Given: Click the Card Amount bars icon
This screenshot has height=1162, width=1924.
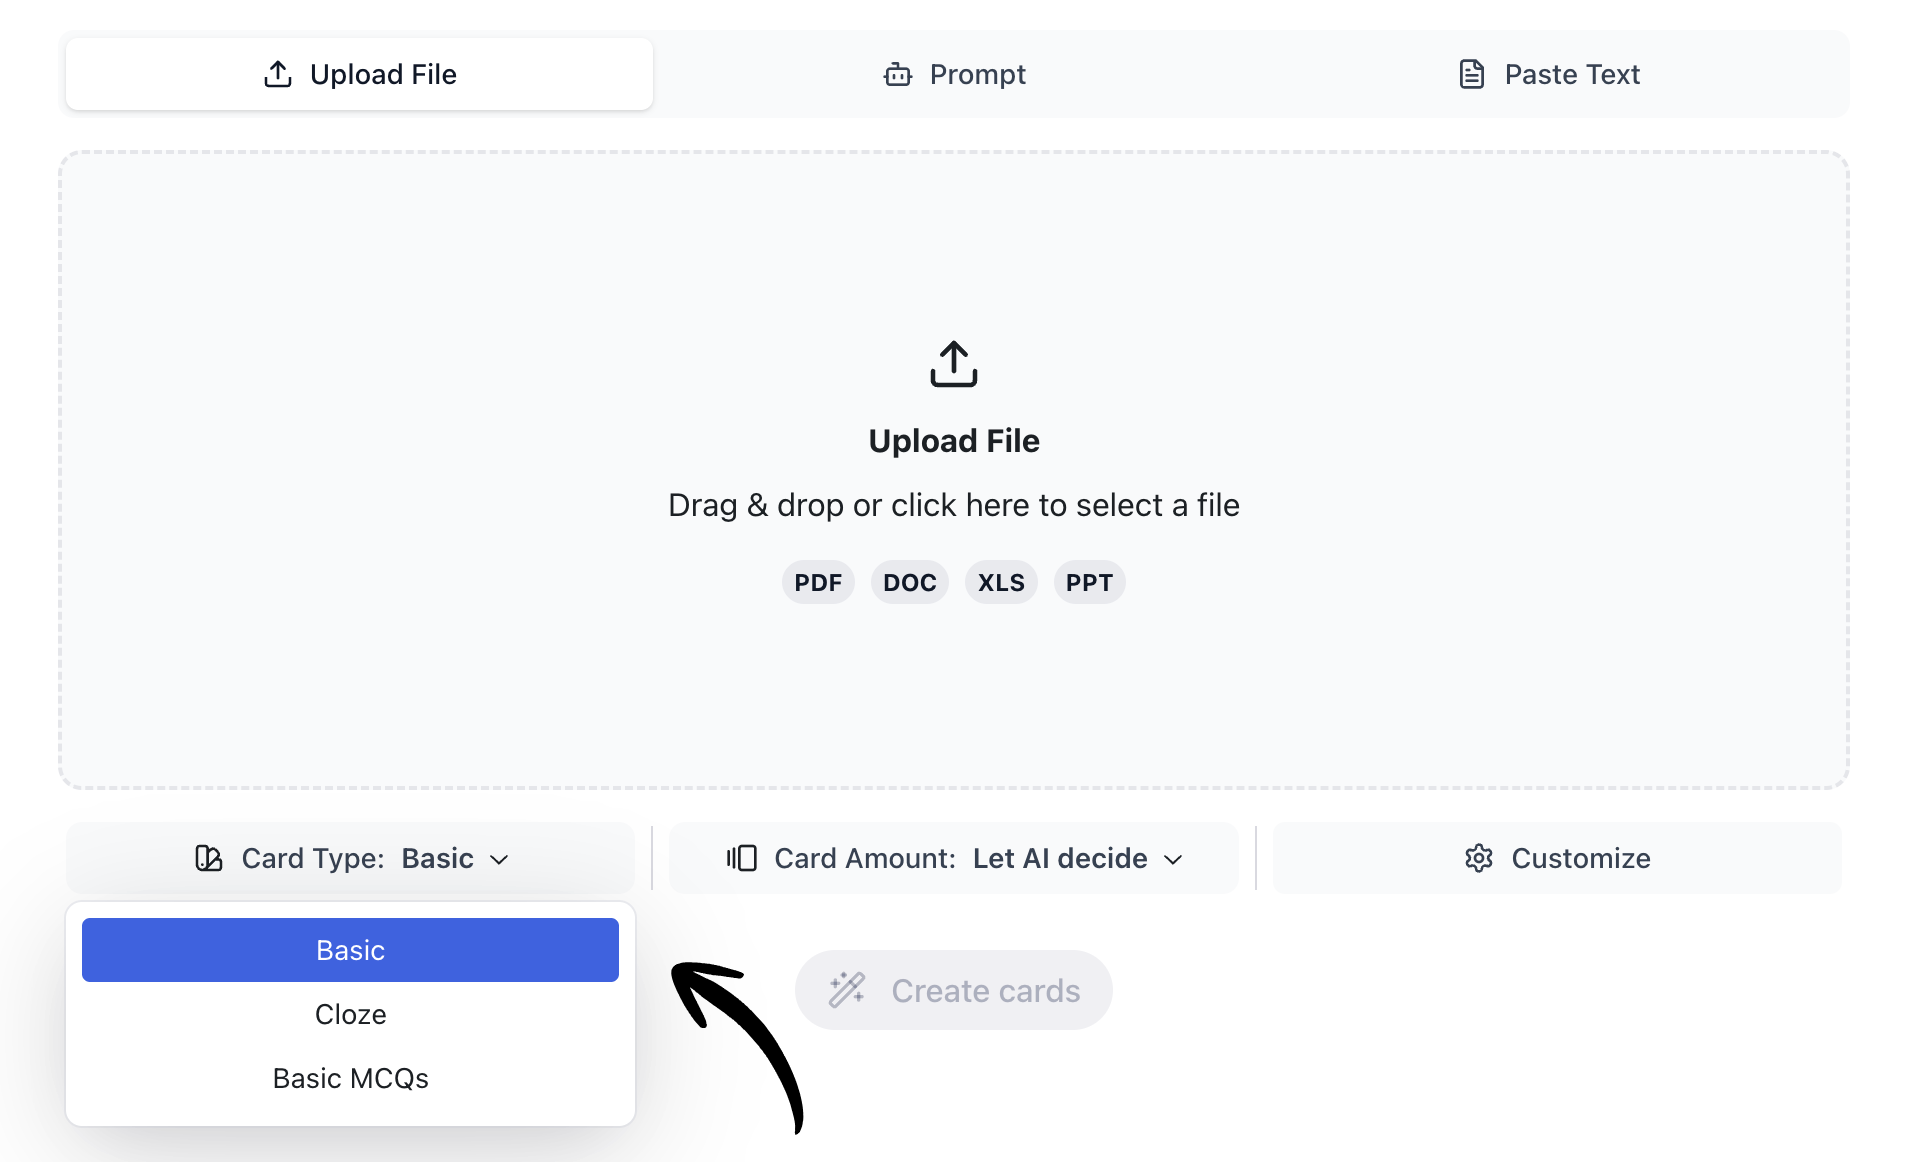Looking at the screenshot, I should [740, 858].
